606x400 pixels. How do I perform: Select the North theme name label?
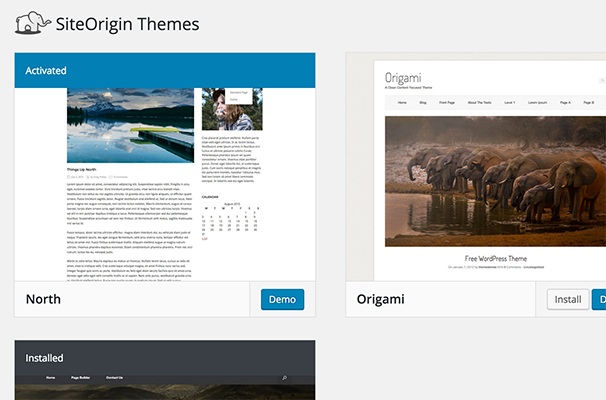(43, 299)
